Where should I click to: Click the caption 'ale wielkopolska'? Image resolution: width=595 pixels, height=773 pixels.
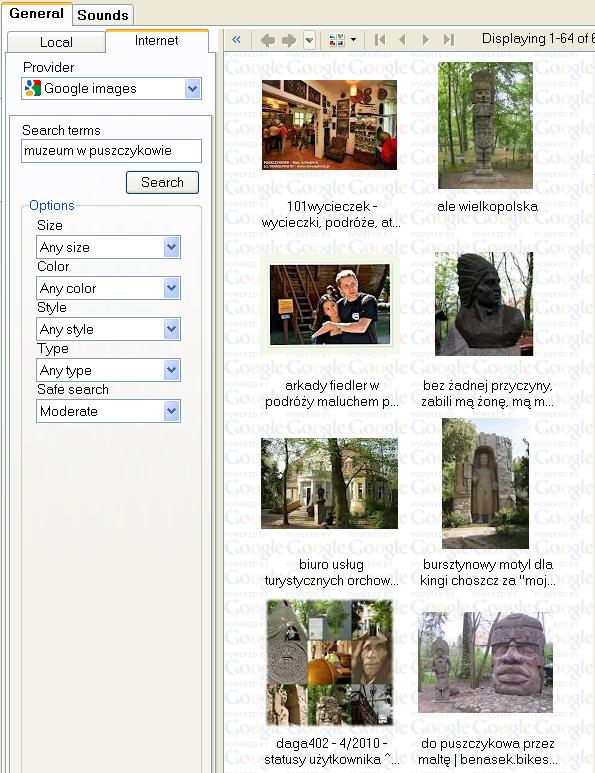[x=487, y=207]
